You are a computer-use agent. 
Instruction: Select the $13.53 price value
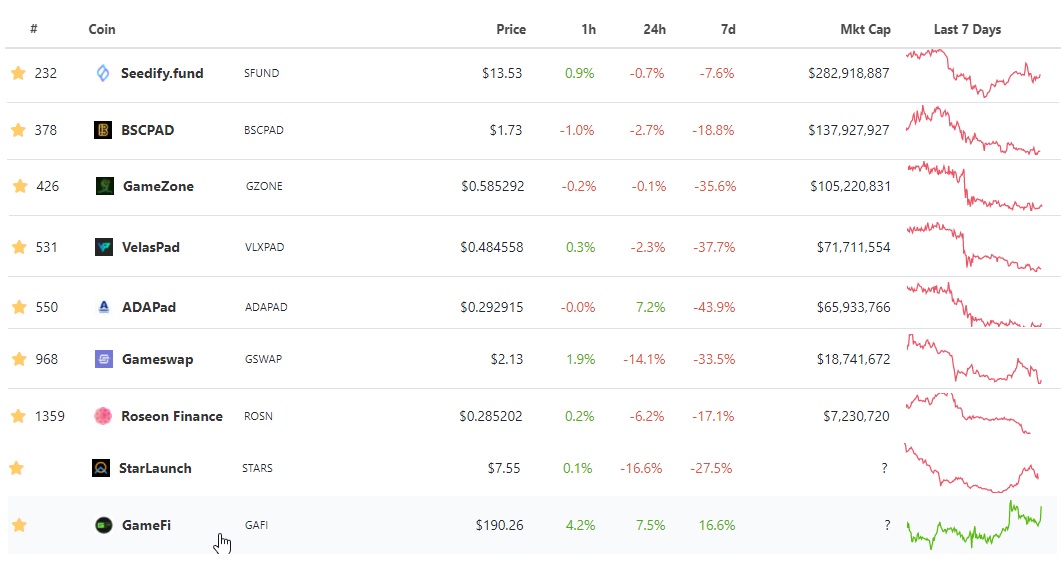coord(502,73)
